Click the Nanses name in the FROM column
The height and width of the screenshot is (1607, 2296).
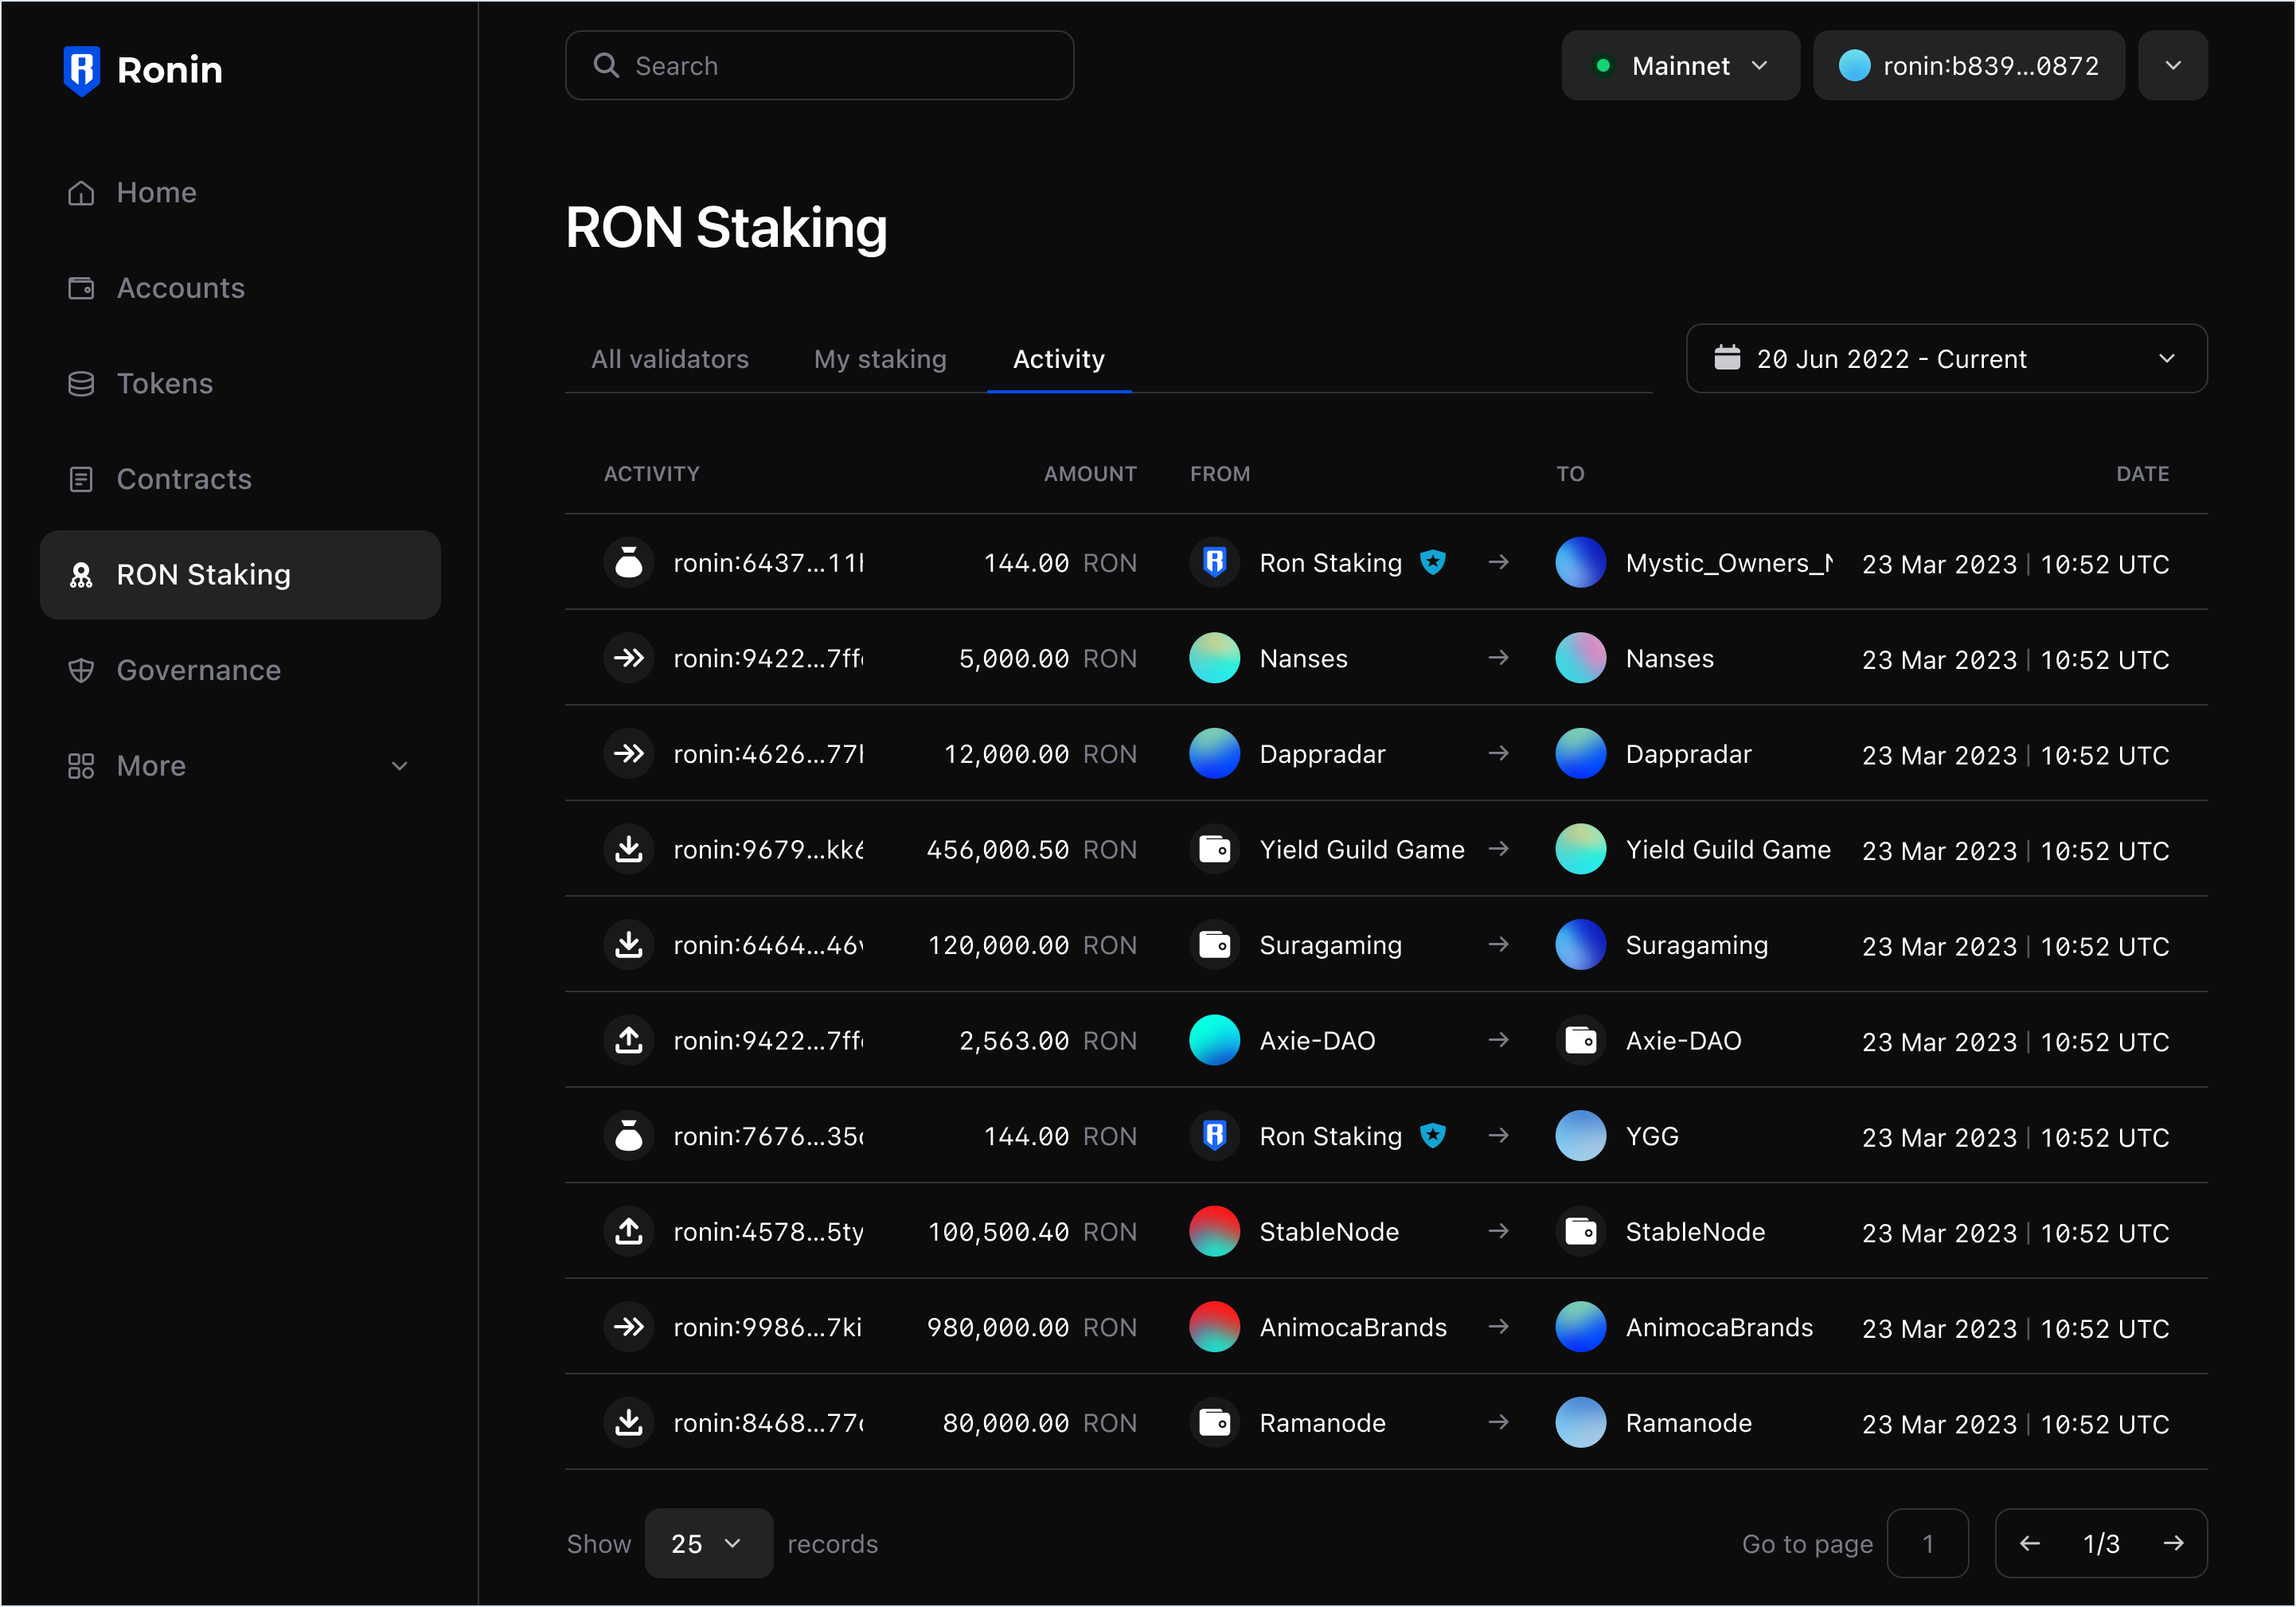pos(1303,658)
